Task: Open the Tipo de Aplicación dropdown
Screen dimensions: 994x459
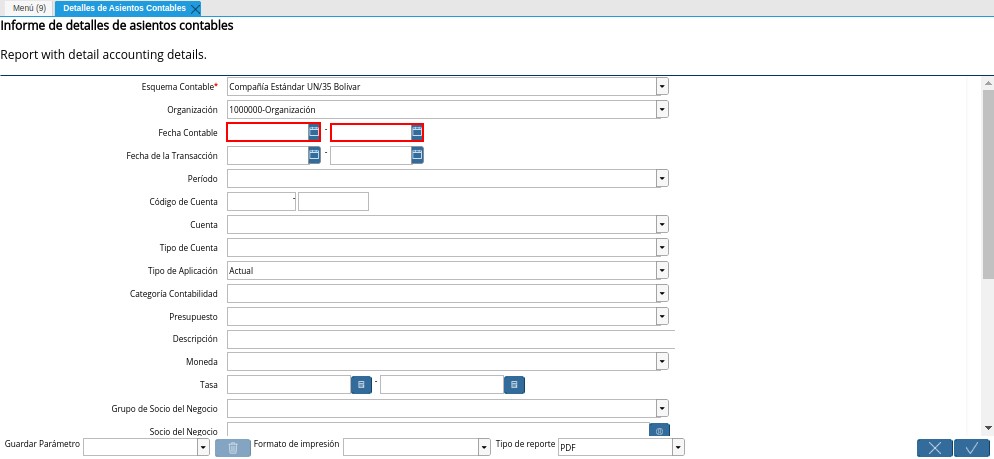Action: (662, 271)
